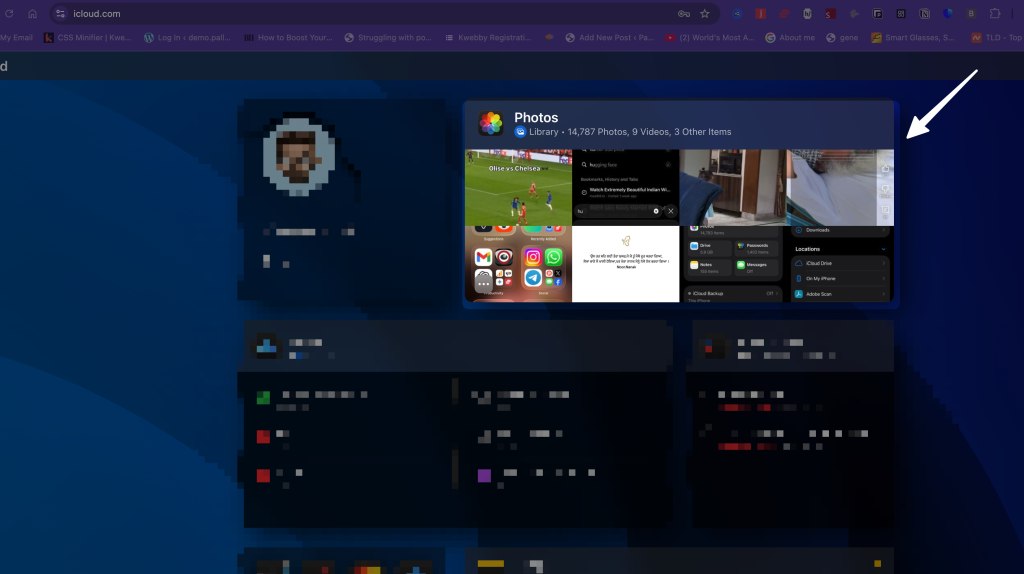Click the Library icon under Photos
The width and height of the screenshot is (1024, 574).
click(520, 132)
